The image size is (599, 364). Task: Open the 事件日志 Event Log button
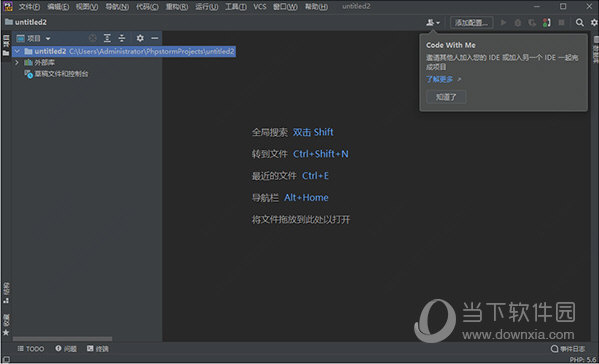568,349
